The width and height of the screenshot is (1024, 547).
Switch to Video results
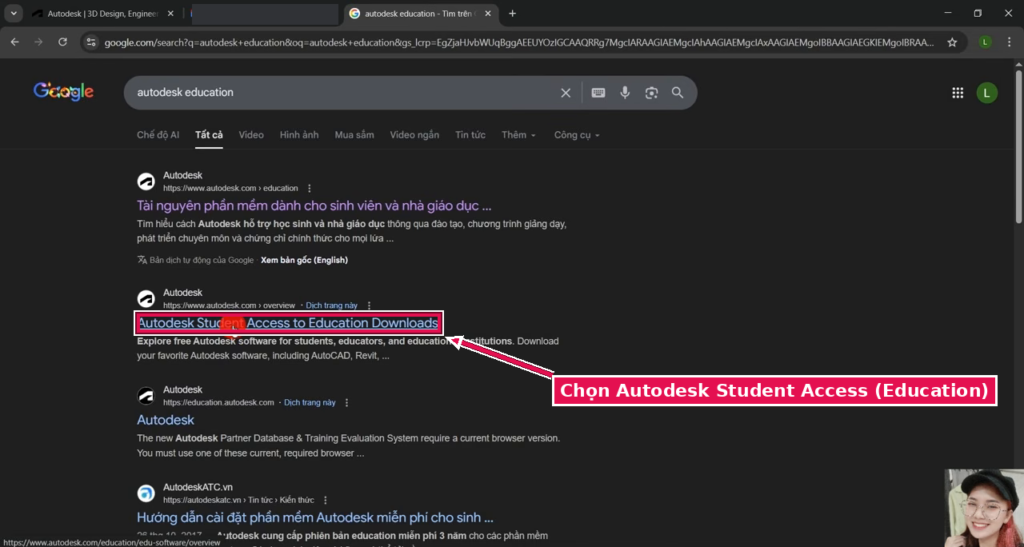(251, 134)
